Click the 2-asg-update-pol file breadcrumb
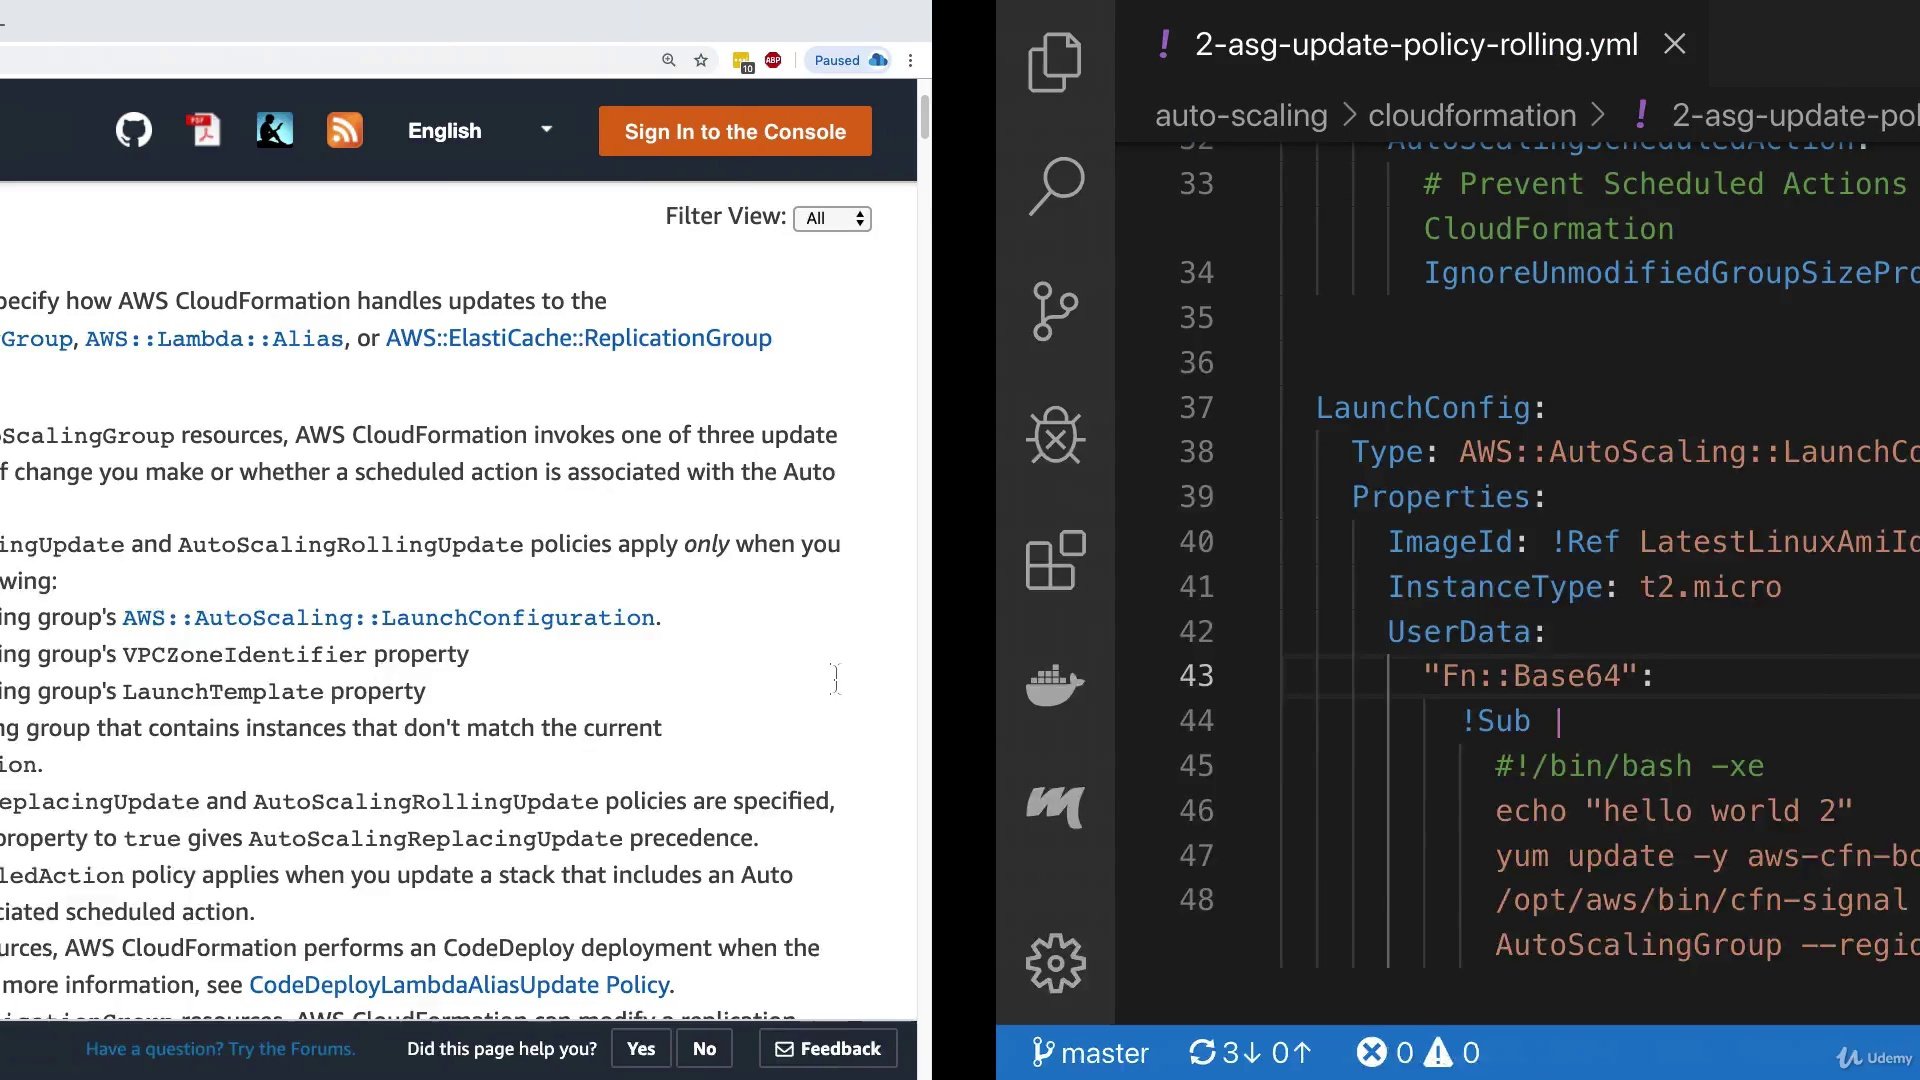 pos(1795,116)
